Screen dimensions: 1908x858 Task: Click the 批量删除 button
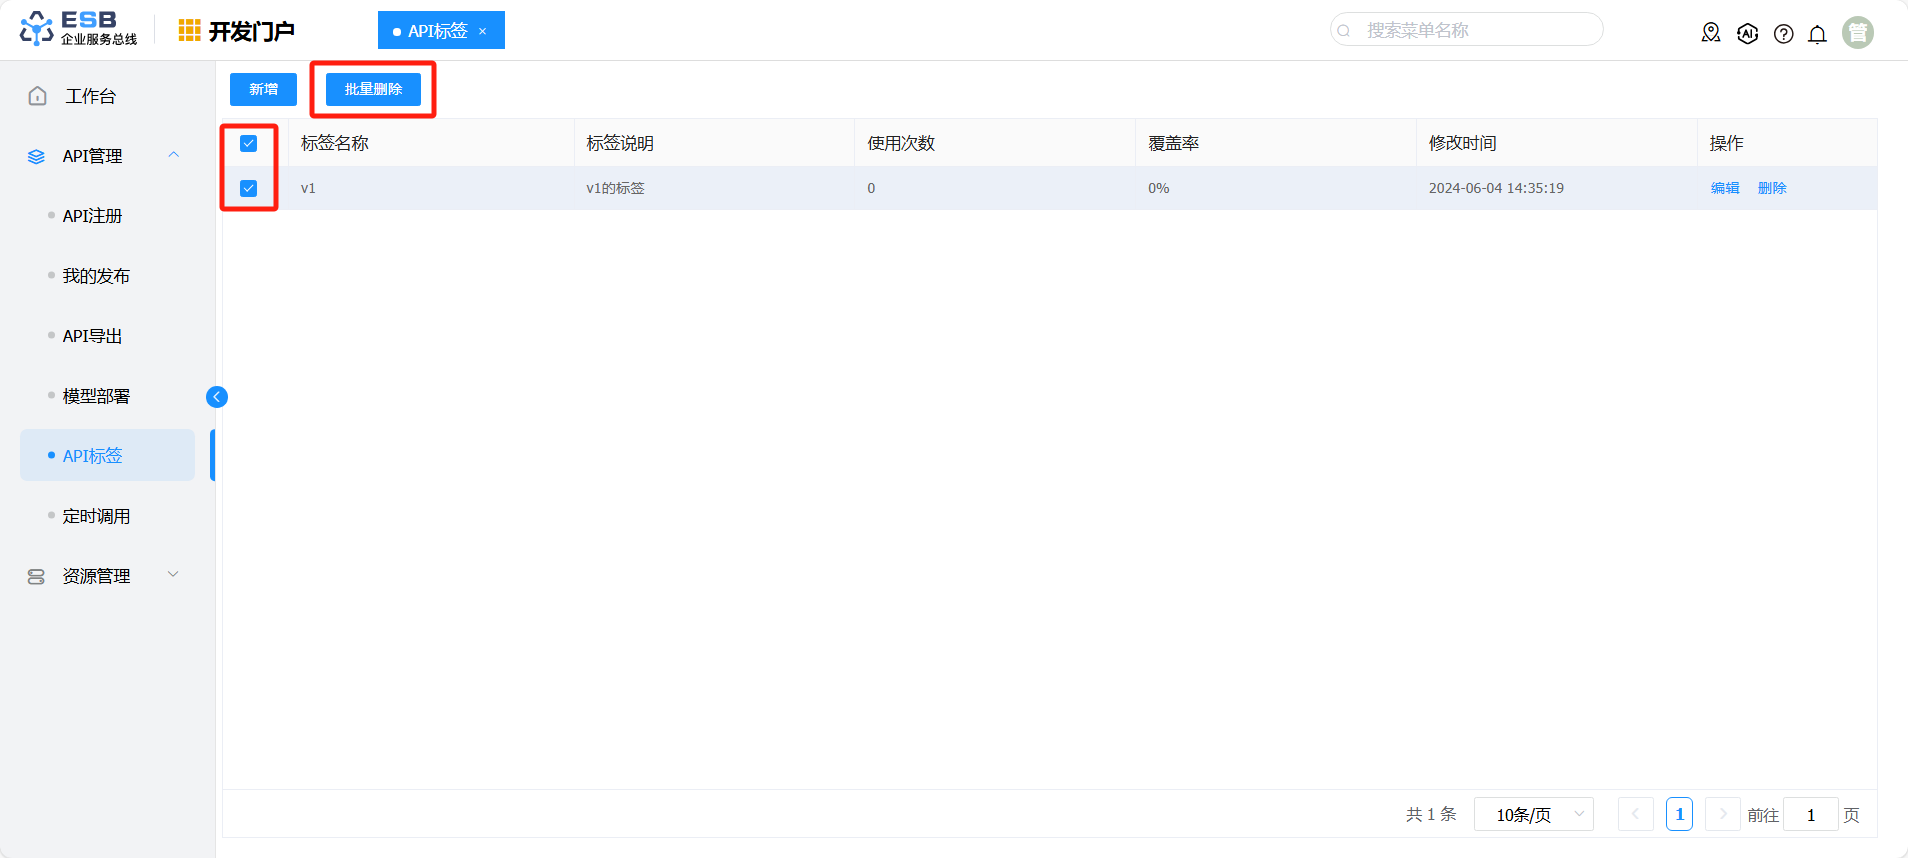tap(373, 89)
